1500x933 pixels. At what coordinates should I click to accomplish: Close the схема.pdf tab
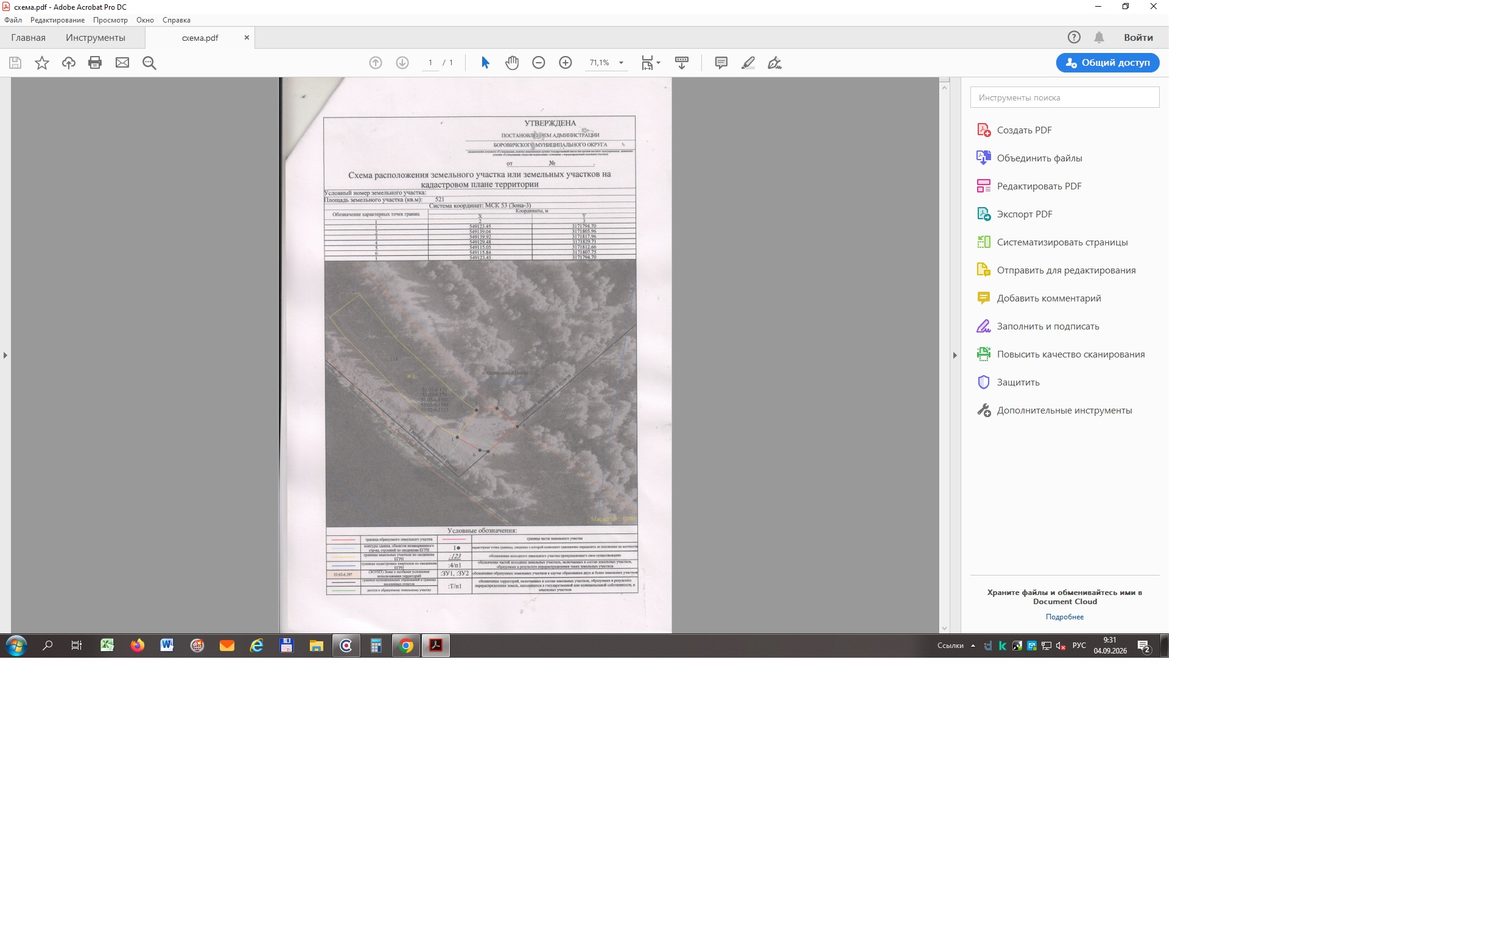point(247,38)
